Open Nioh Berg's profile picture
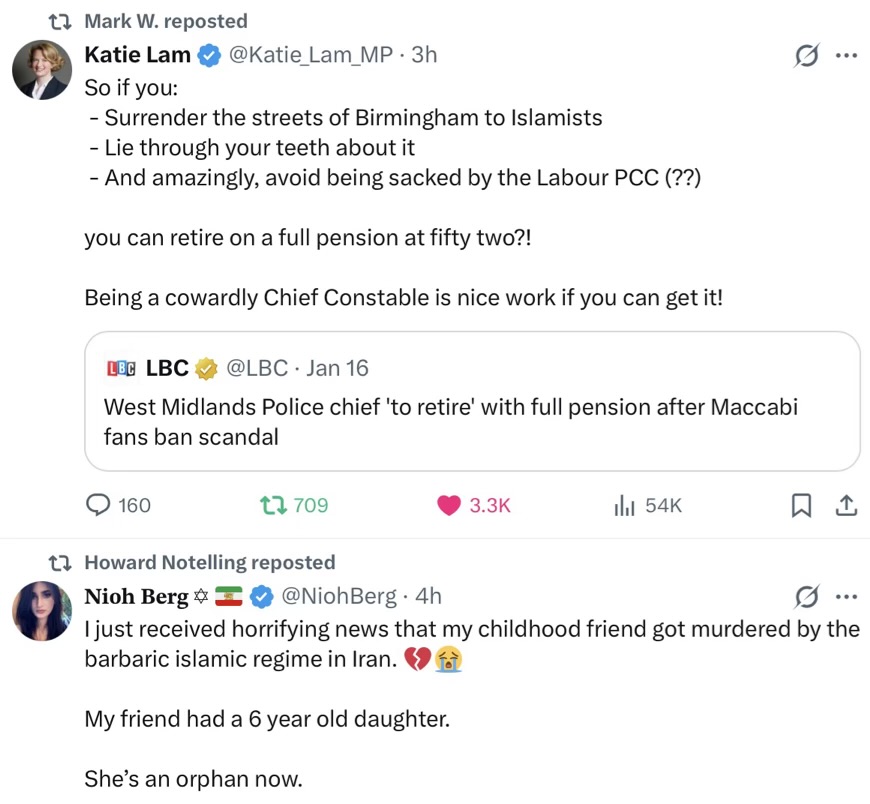The image size is (870, 804). (41, 611)
